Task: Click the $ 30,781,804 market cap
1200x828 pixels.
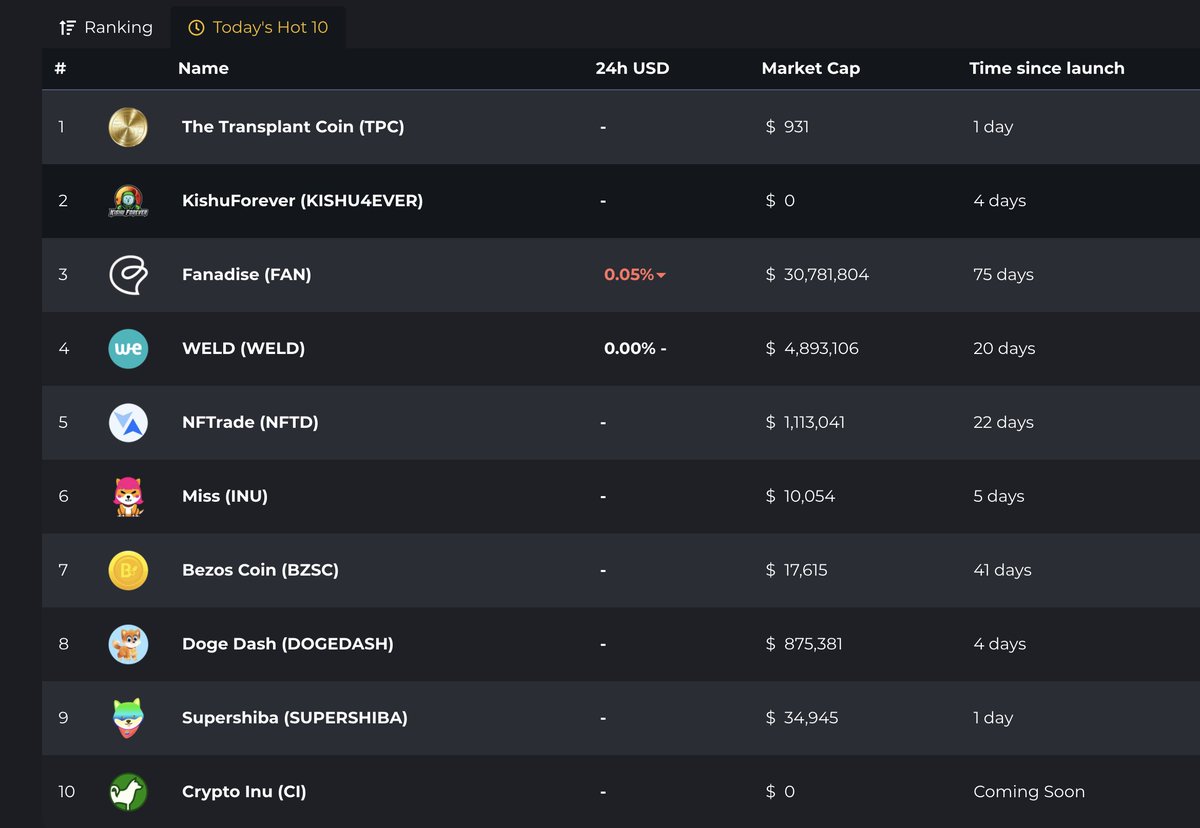Action: click(x=817, y=275)
